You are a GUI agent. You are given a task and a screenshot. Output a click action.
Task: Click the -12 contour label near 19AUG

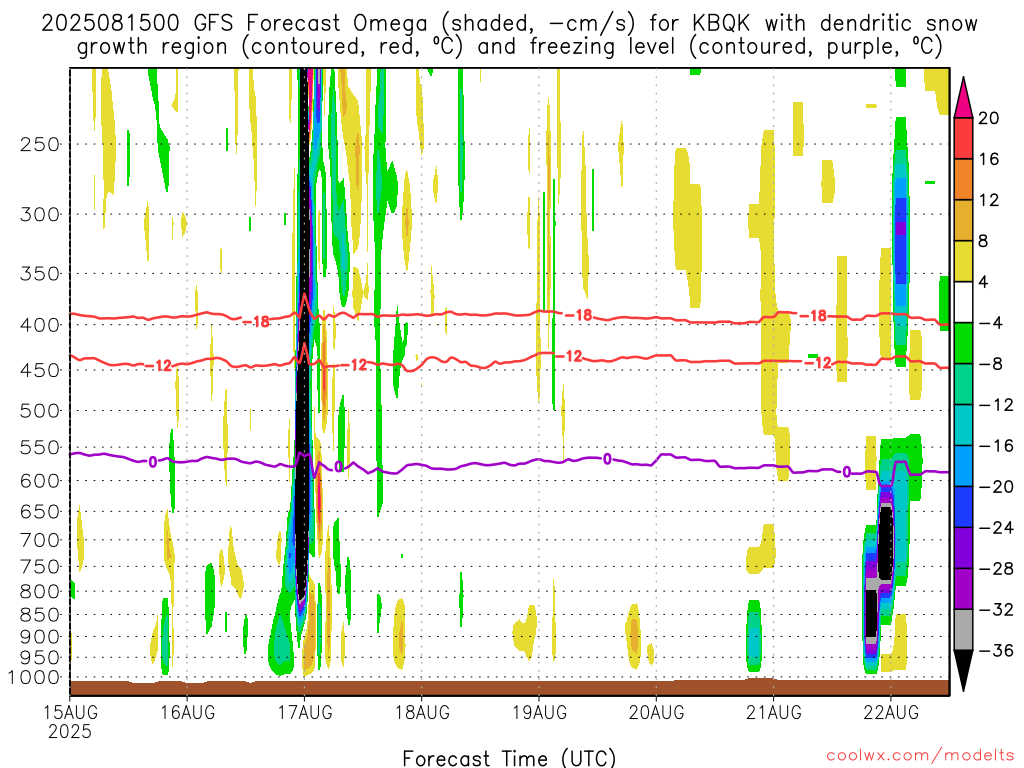point(568,357)
